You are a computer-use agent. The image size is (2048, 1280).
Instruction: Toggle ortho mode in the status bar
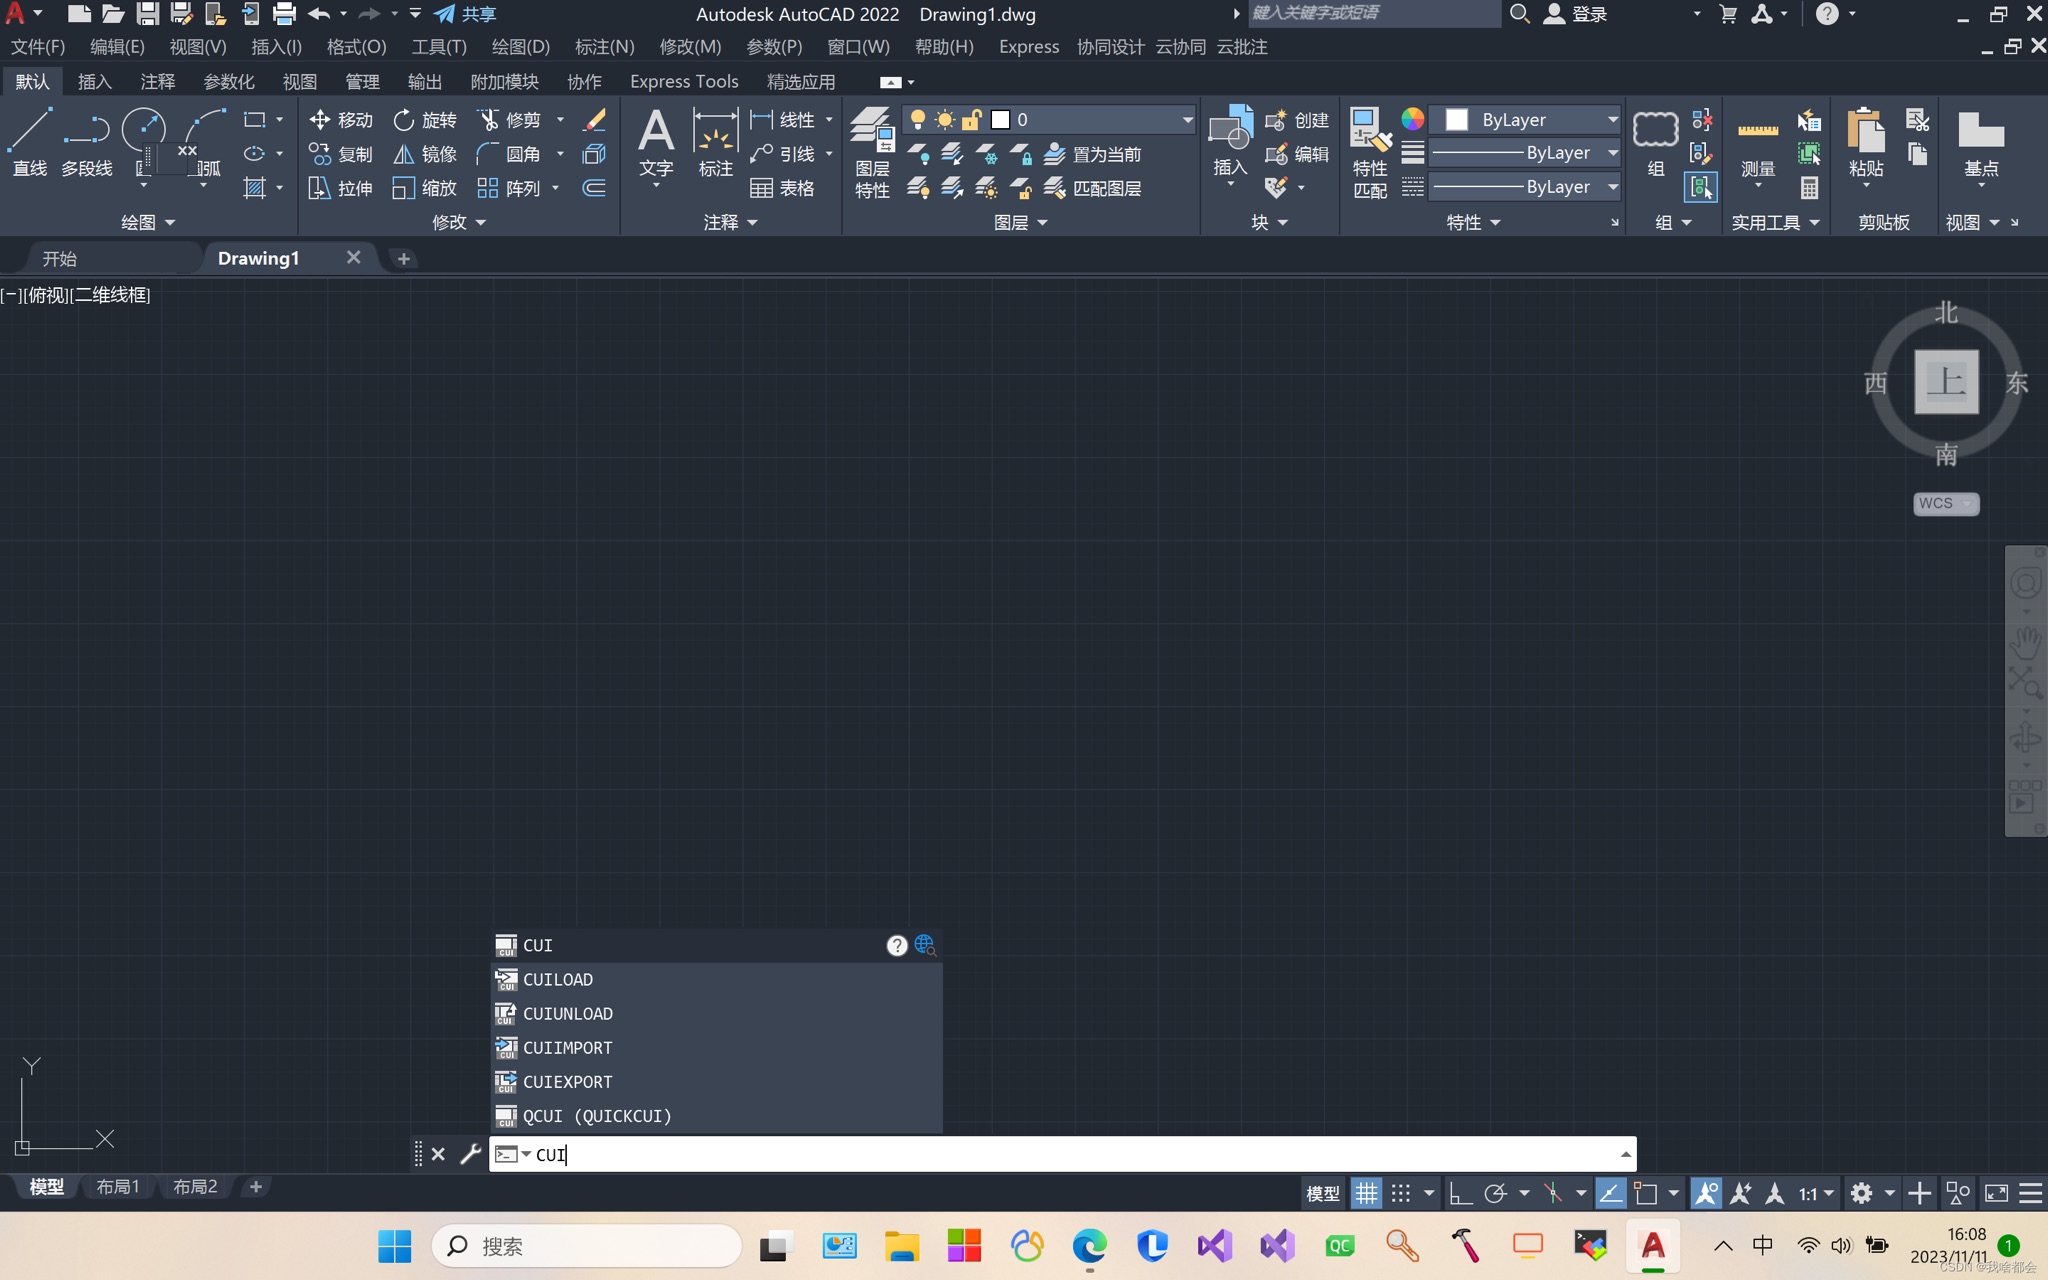1459,1193
